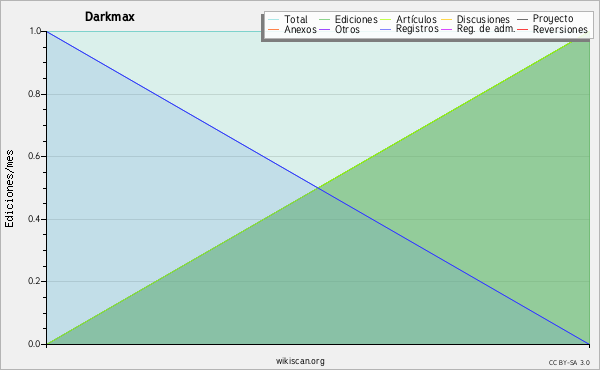The height and width of the screenshot is (370, 600).
Task: Click the wikiscan.org label below chart
Action: point(300,361)
